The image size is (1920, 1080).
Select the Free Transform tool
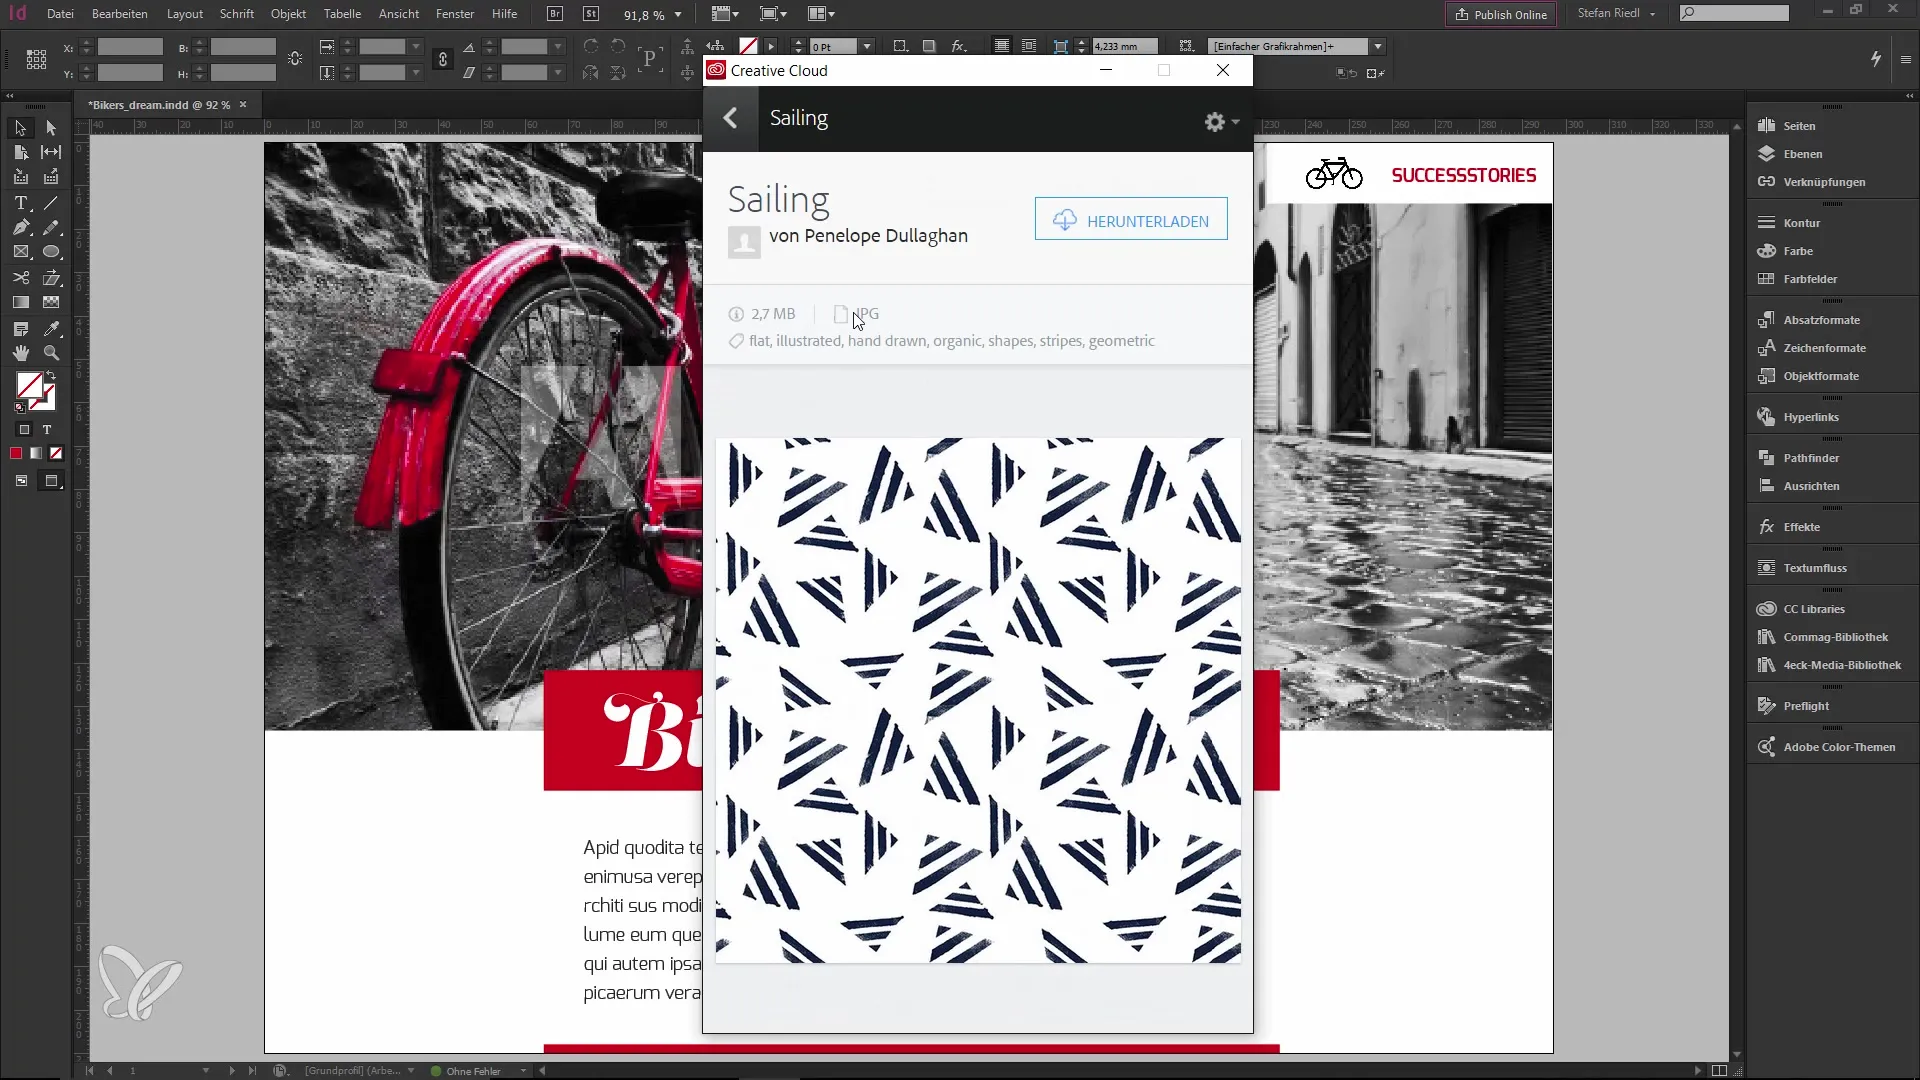pos(51,278)
